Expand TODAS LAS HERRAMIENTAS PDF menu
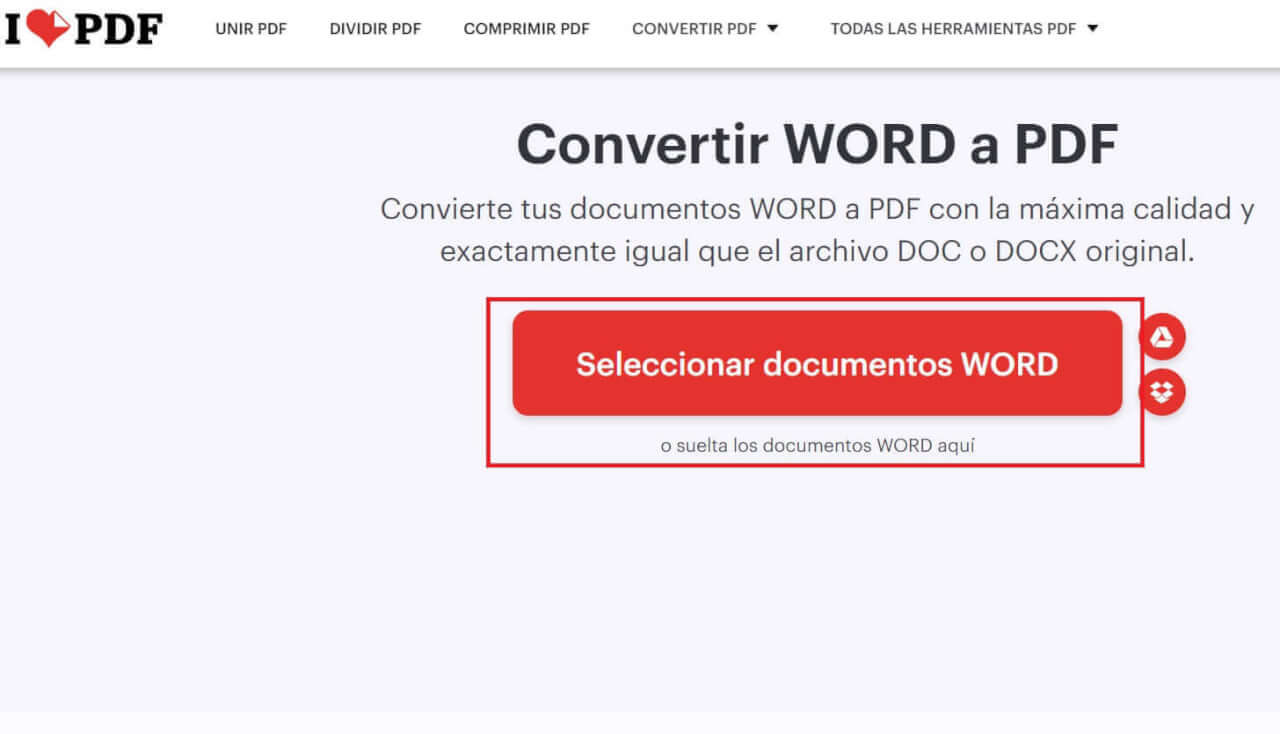Viewport: 1280px width, 734px height. tap(964, 29)
